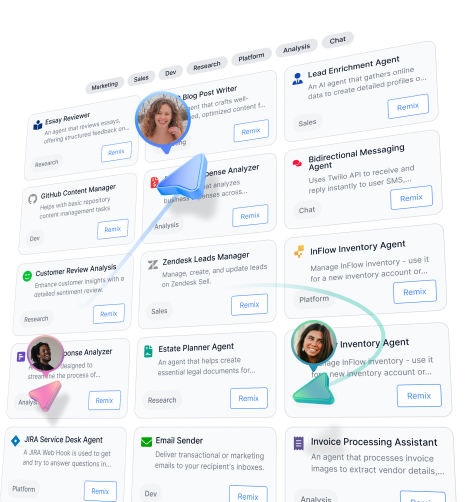Click the Essay Reviewer icon
The height and width of the screenshot is (502, 470).
click(x=38, y=125)
